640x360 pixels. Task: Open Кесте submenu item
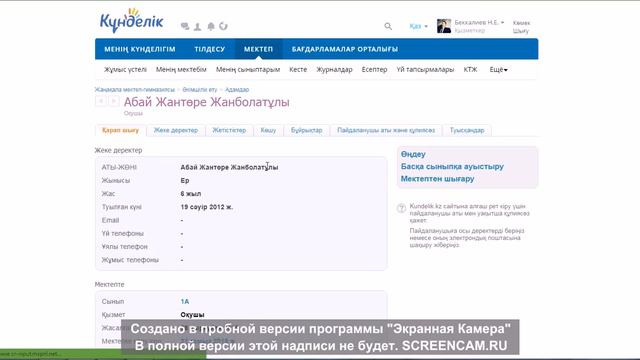pos(298,70)
